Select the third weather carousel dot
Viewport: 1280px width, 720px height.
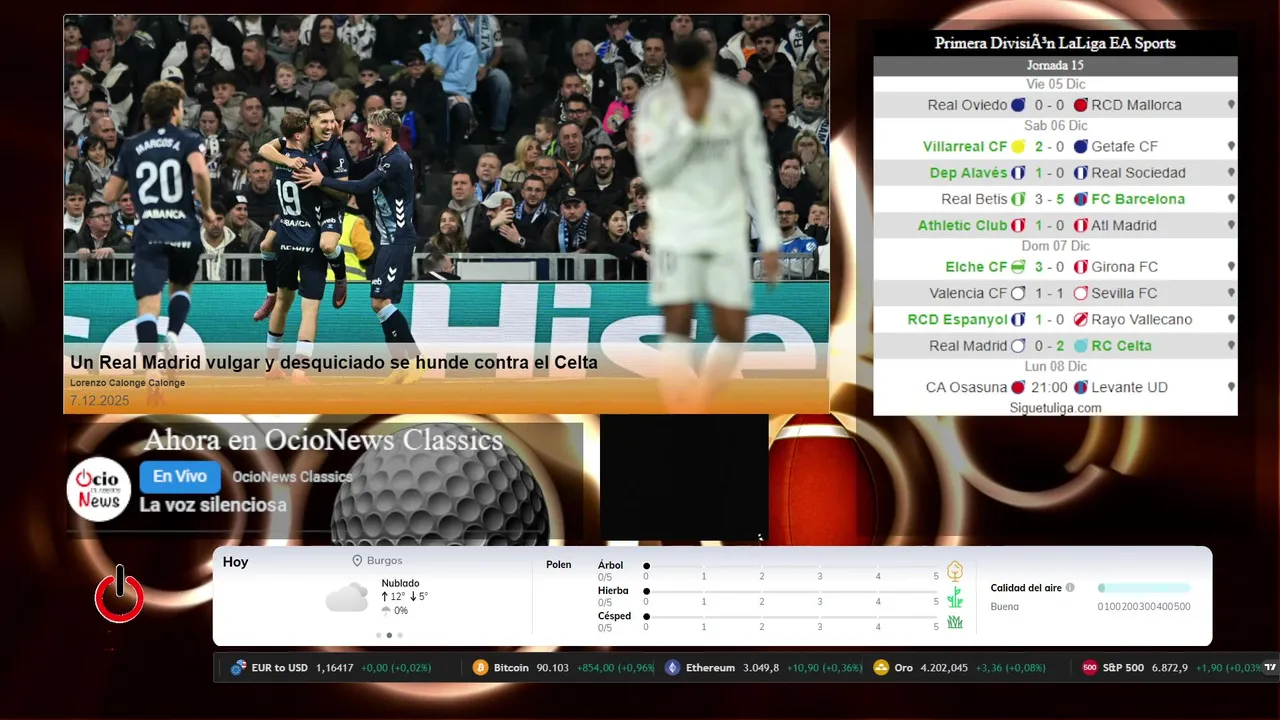pyautogui.click(x=400, y=635)
